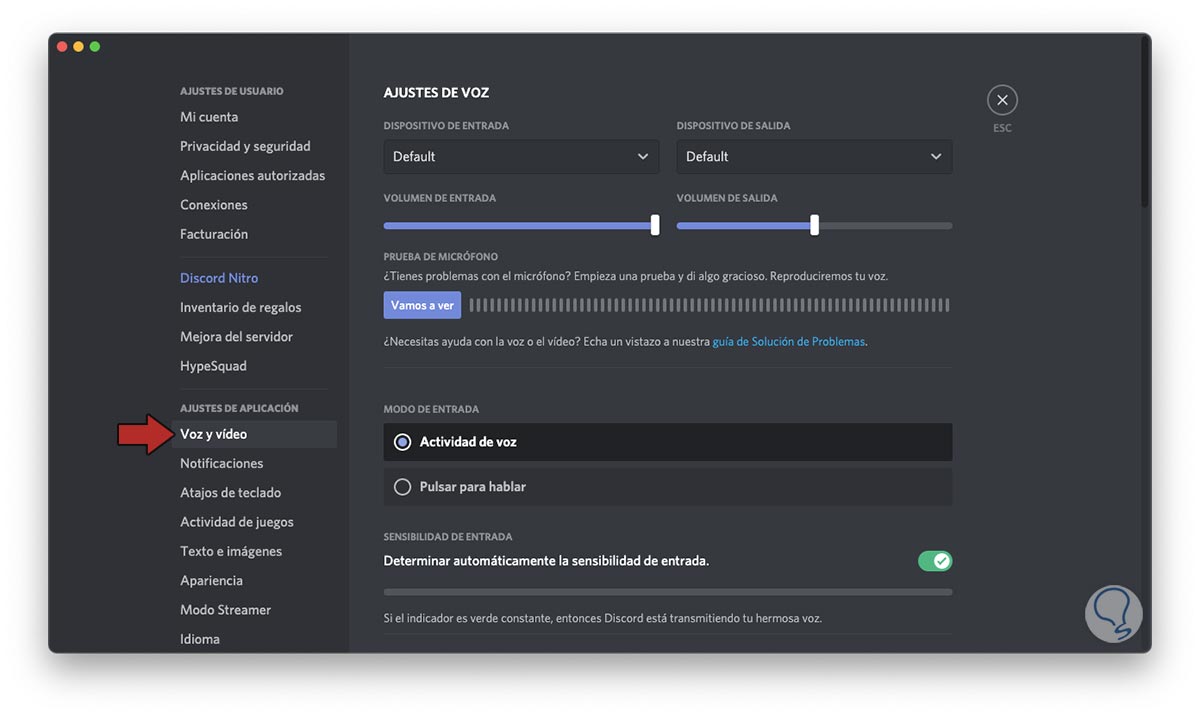Screen dimensions: 1200x717
Task: Open the Dispositivo de entrada dropdown
Action: coord(520,157)
